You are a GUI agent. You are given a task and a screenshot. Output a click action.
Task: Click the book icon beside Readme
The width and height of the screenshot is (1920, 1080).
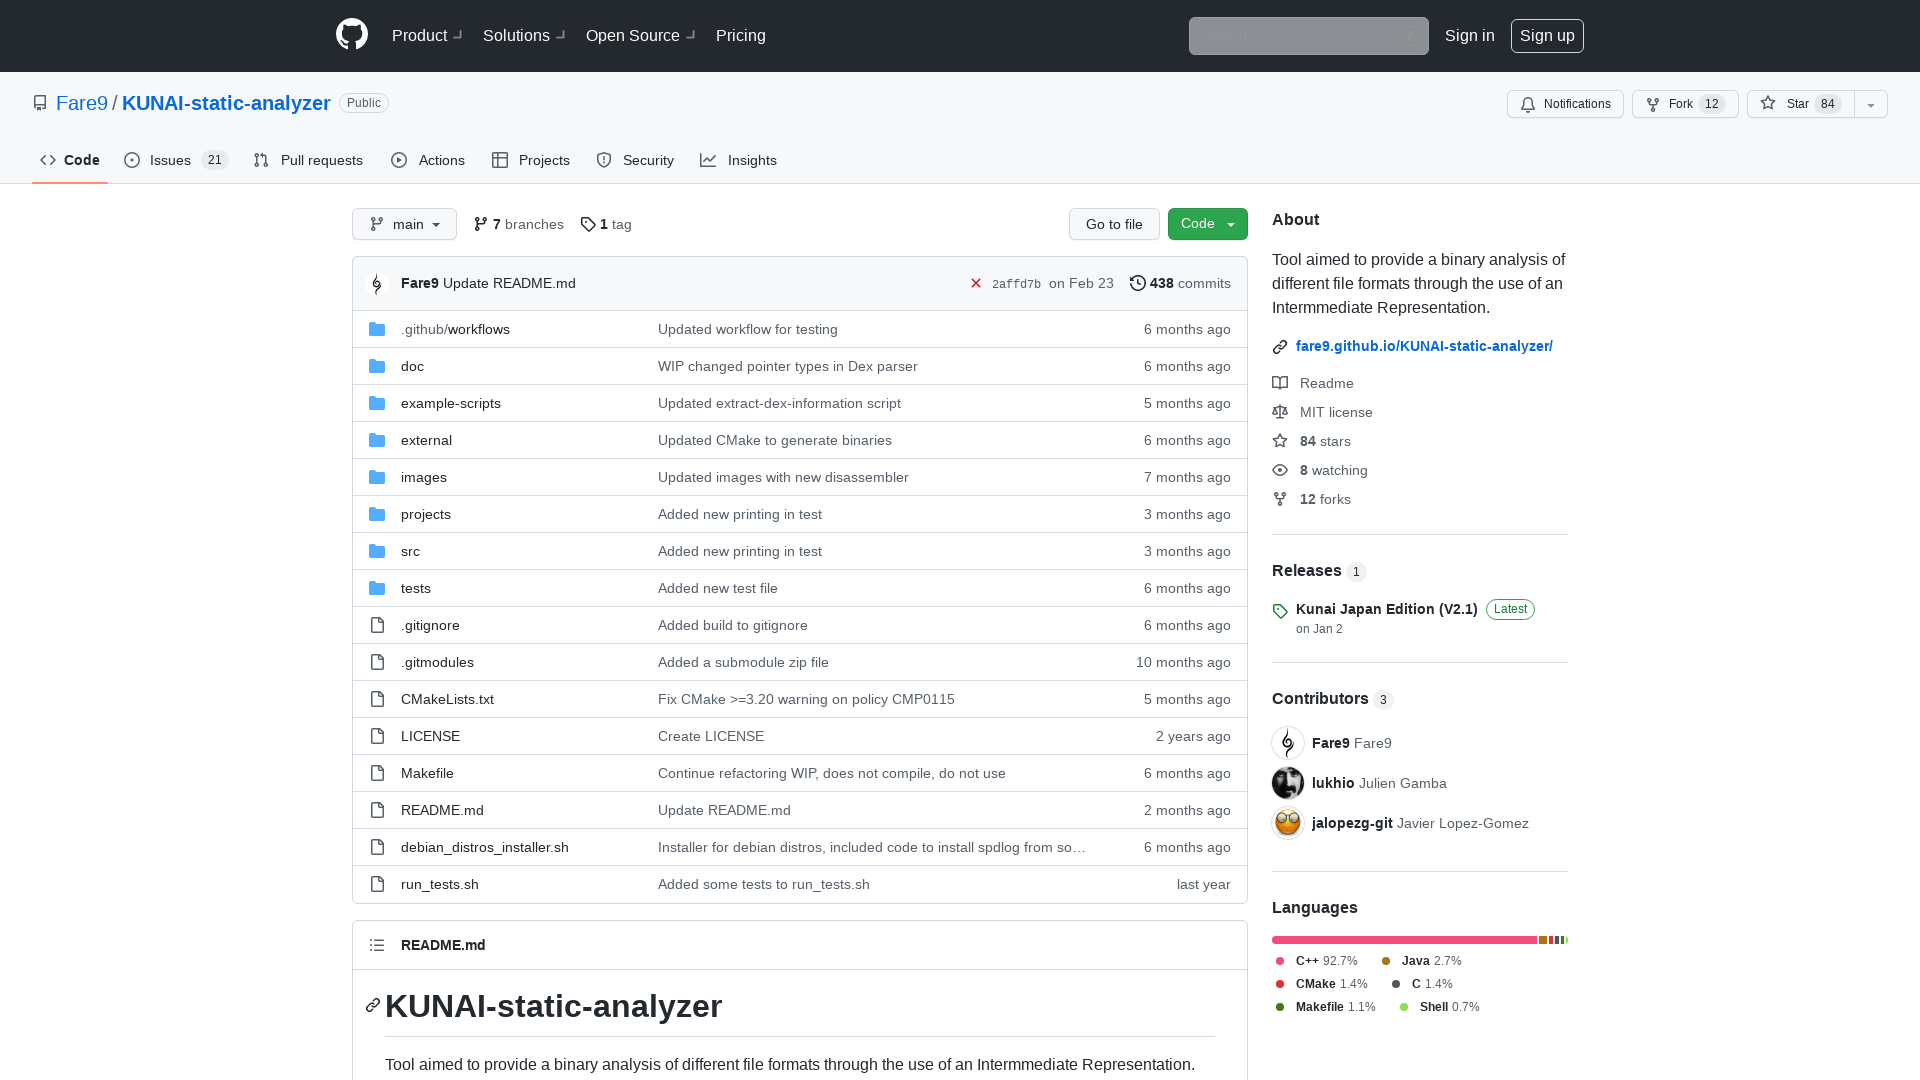[1280, 383]
